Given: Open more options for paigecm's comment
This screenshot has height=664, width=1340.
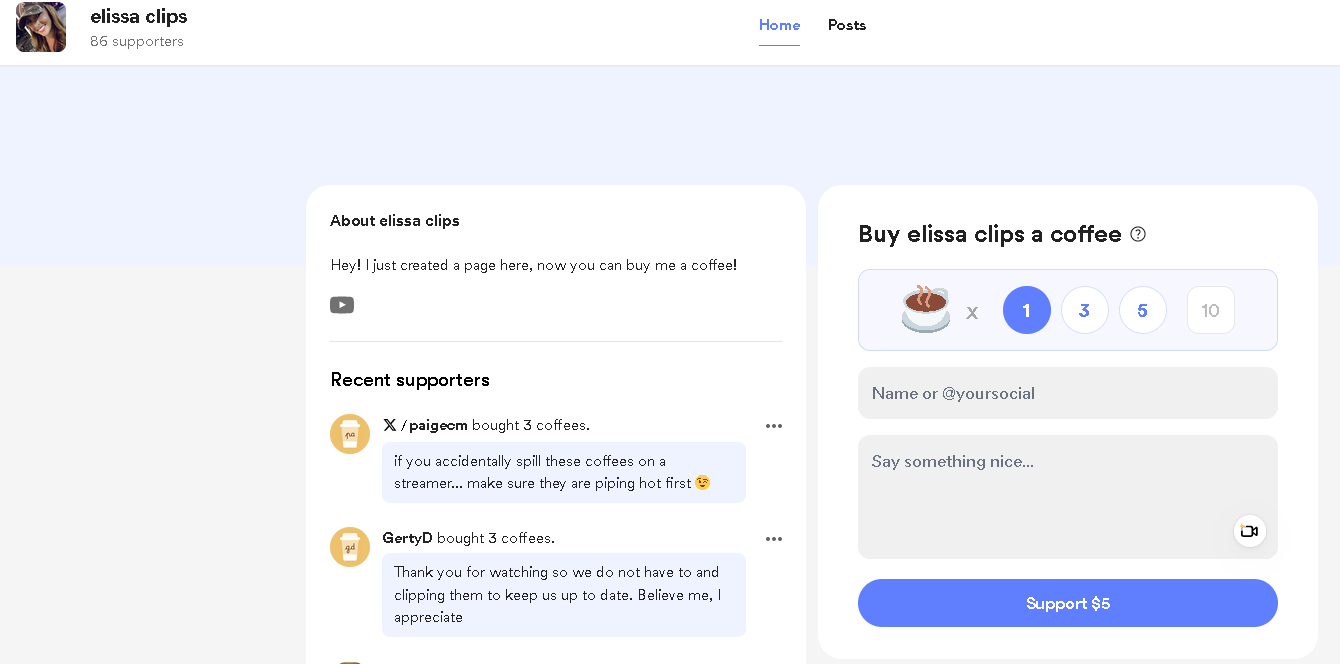Looking at the screenshot, I should click(x=774, y=426).
